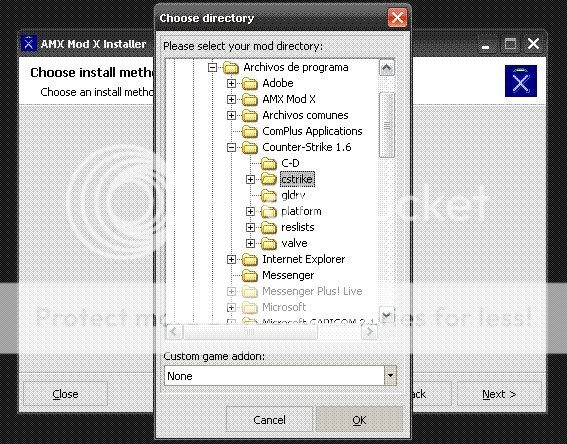Screen dimensions: 567x444
Task: Click the Messenger folder icon
Action: (x=250, y=276)
